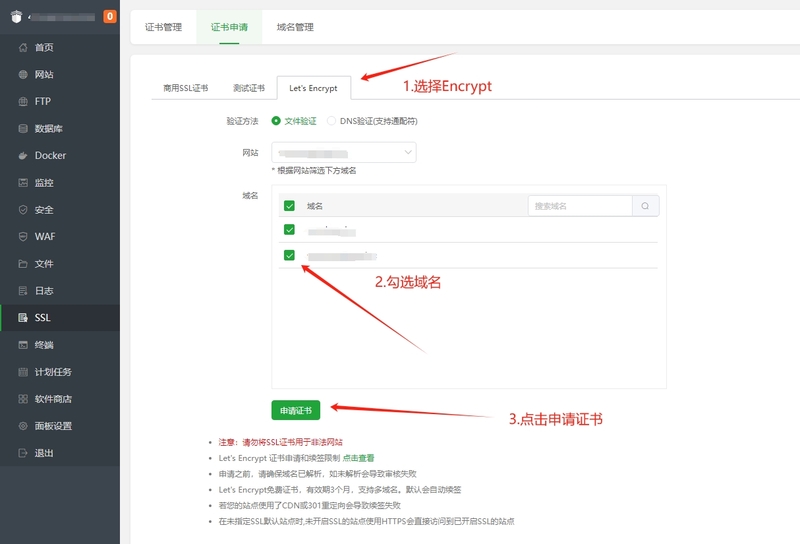Select the 文件验证 radio button
Screen dimensions: 800x544
tap(276, 121)
